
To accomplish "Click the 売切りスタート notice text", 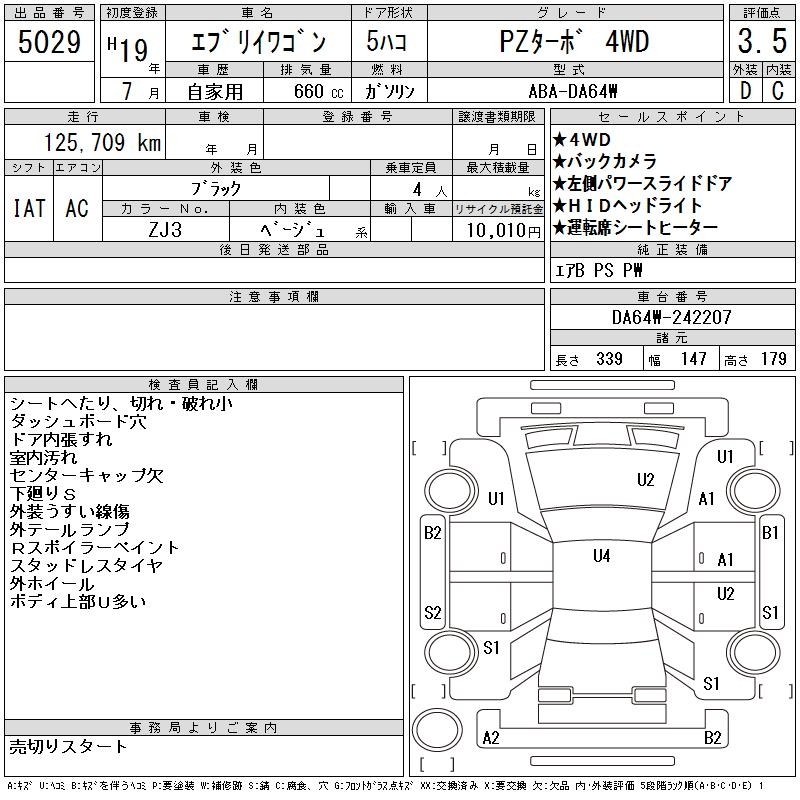I will (69, 746).
